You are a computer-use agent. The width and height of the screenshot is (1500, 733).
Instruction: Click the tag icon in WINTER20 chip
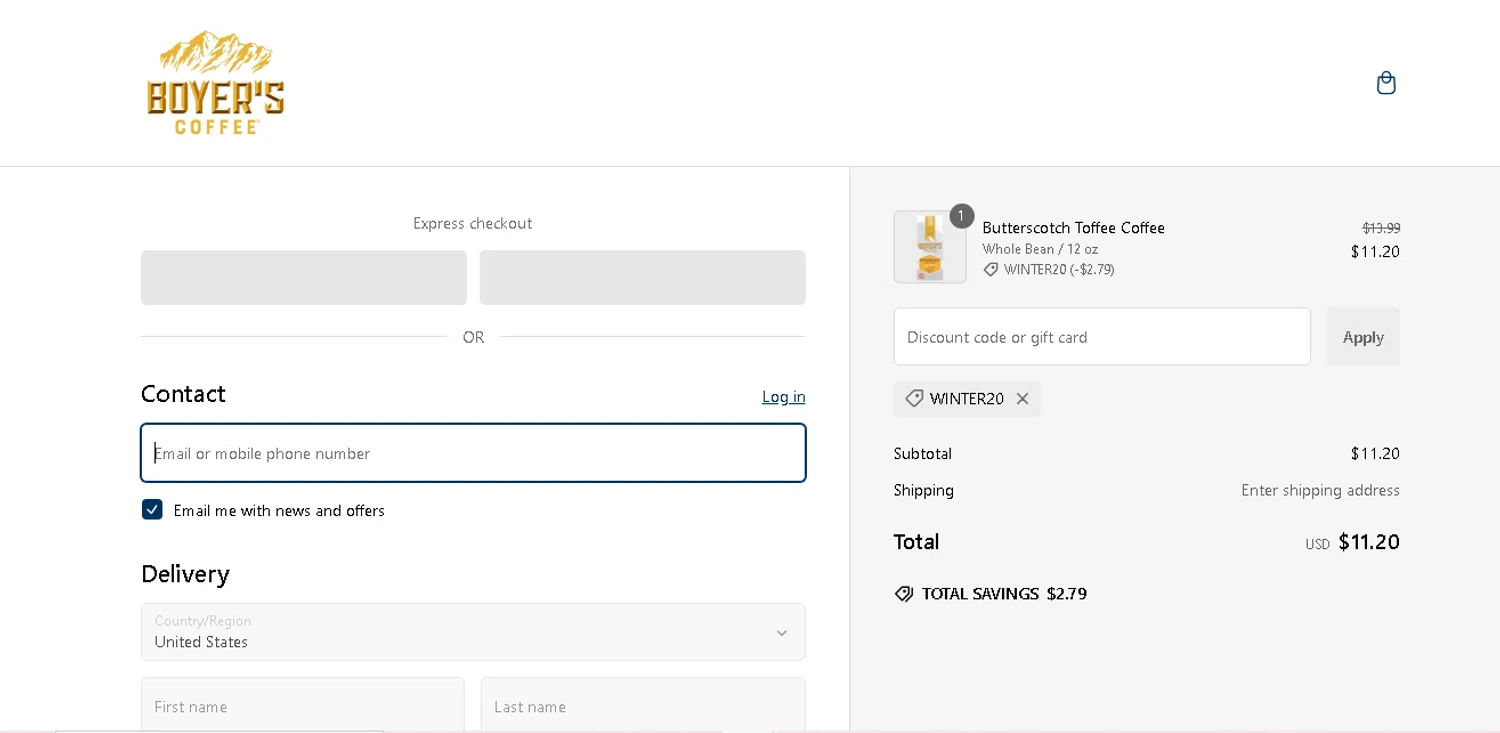(914, 398)
